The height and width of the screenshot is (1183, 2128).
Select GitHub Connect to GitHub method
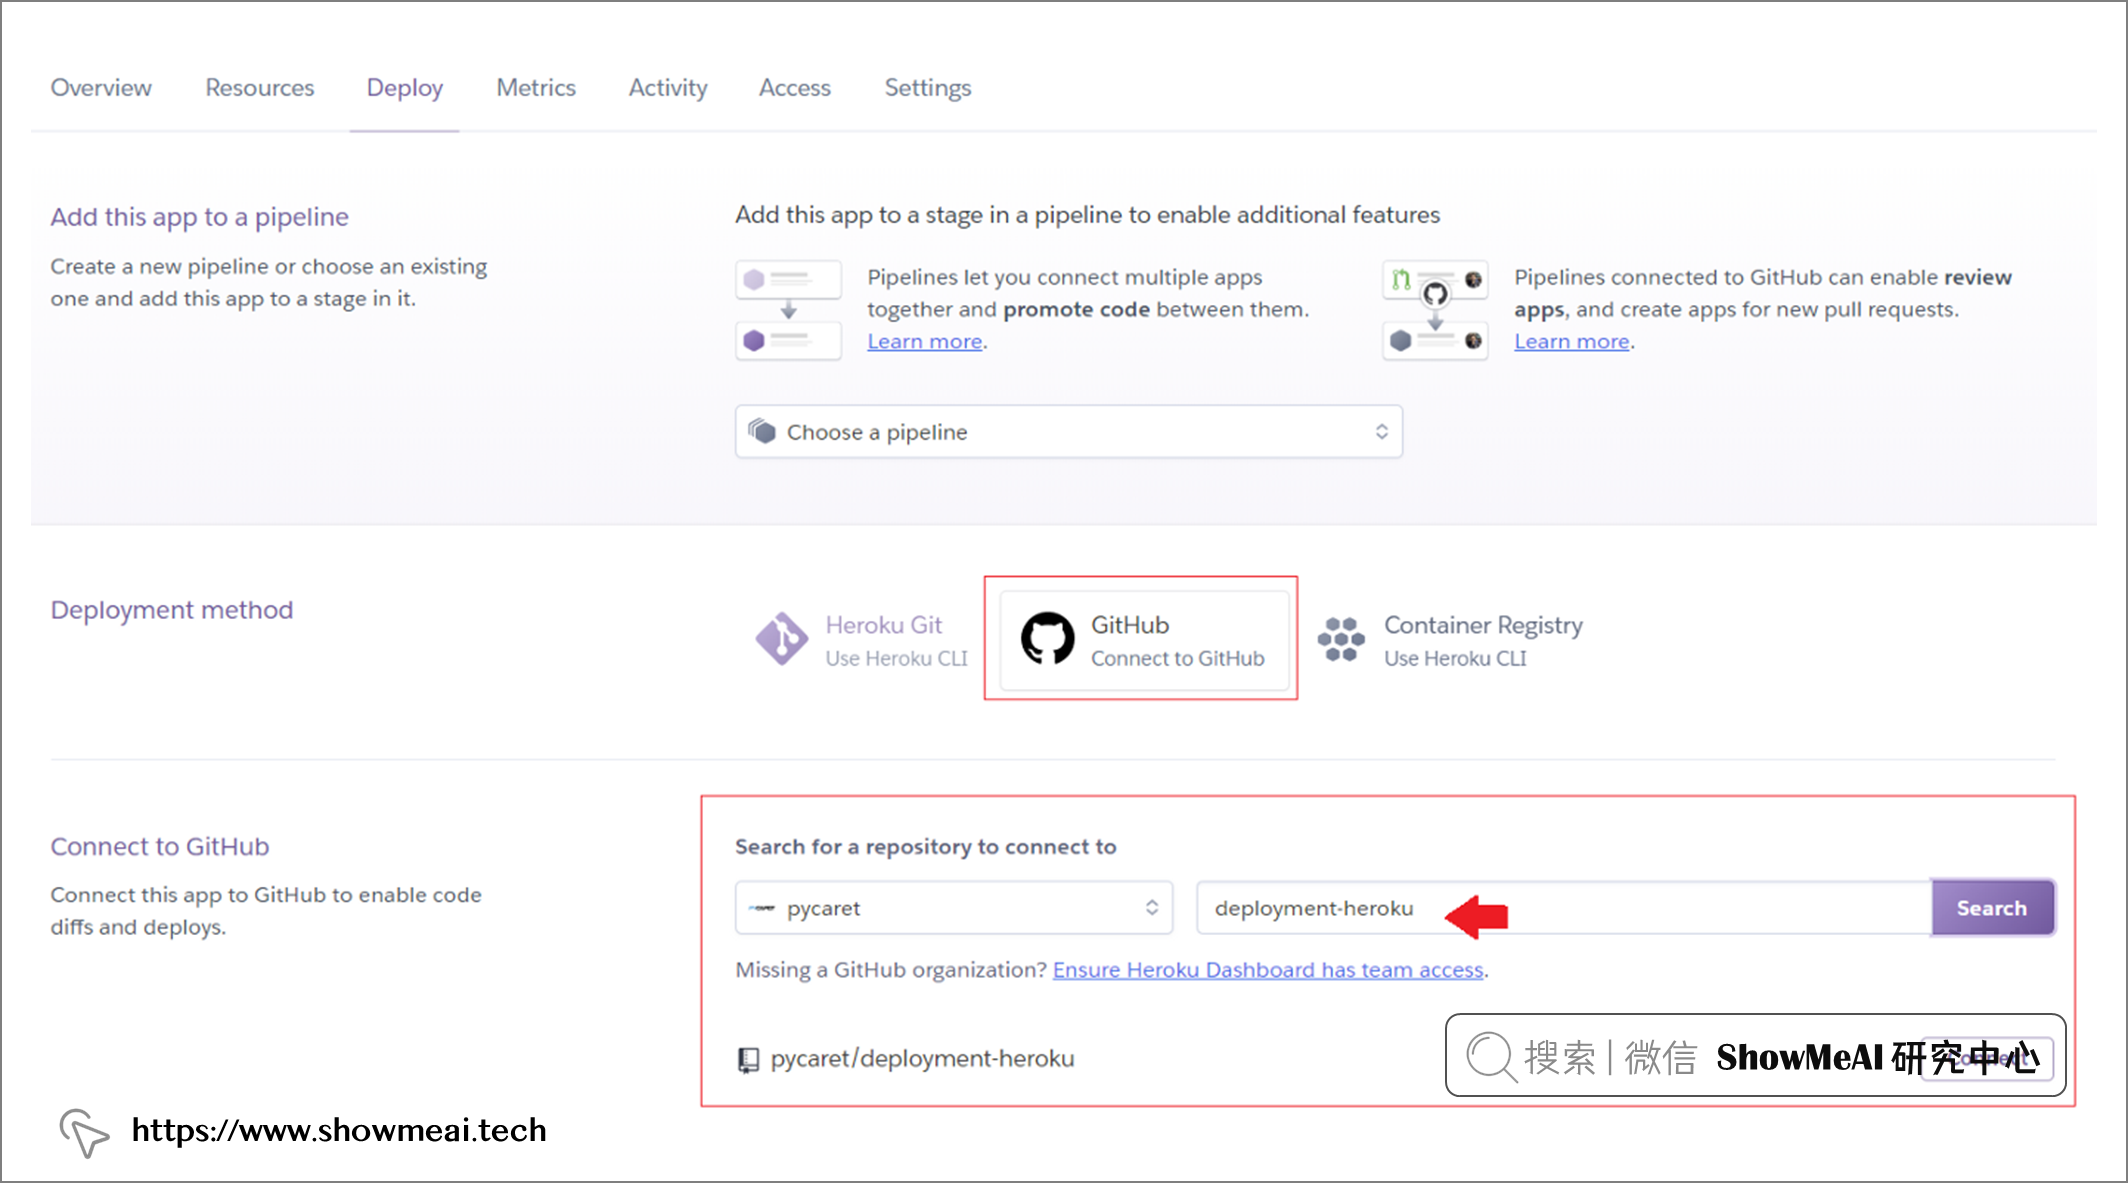coord(1144,640)
